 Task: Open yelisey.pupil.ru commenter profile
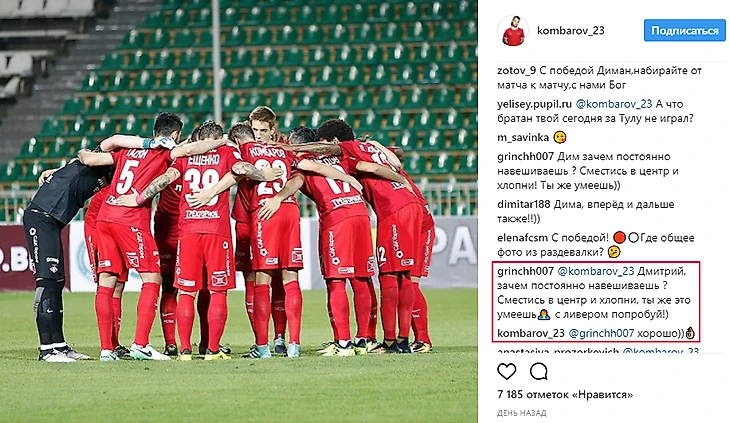(x=534, y=104)
